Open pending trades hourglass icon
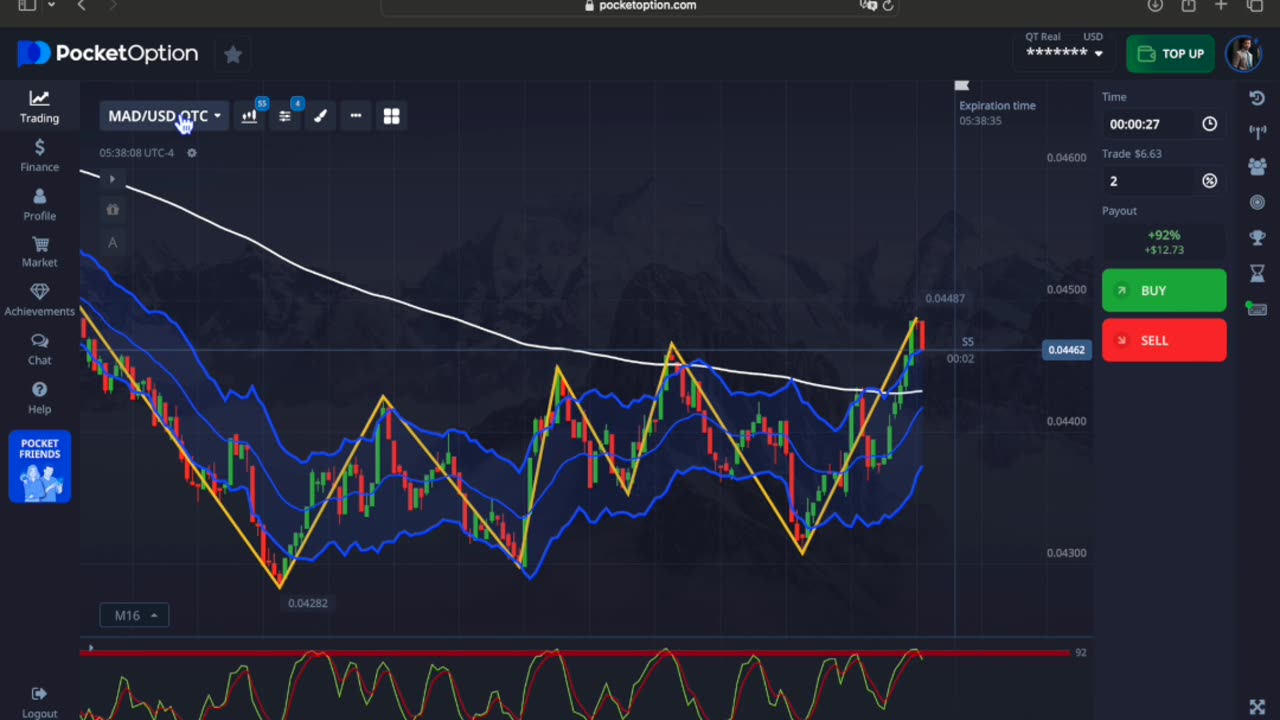Viewport: 1280px width, 720px height. click(x=1257, y=273)
